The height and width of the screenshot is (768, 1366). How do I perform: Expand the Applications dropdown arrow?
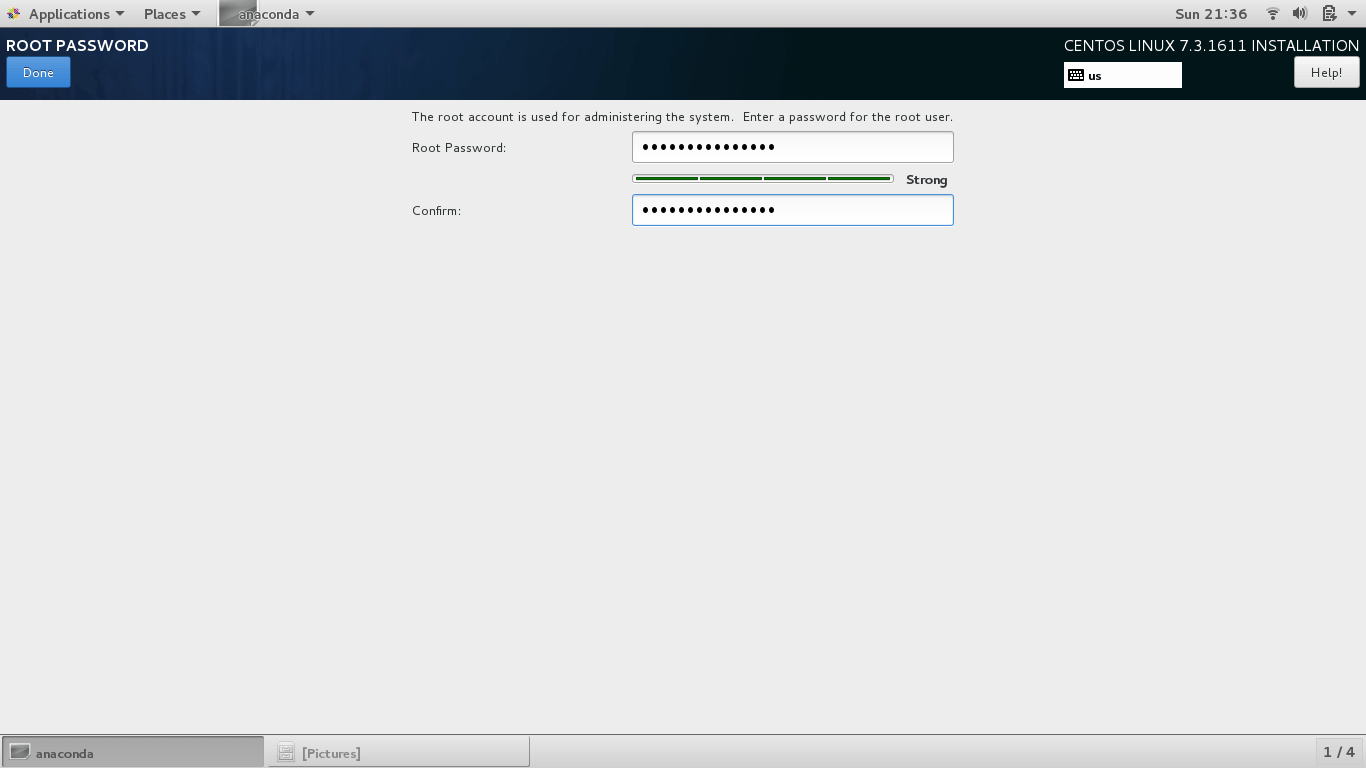click(120, 14)
